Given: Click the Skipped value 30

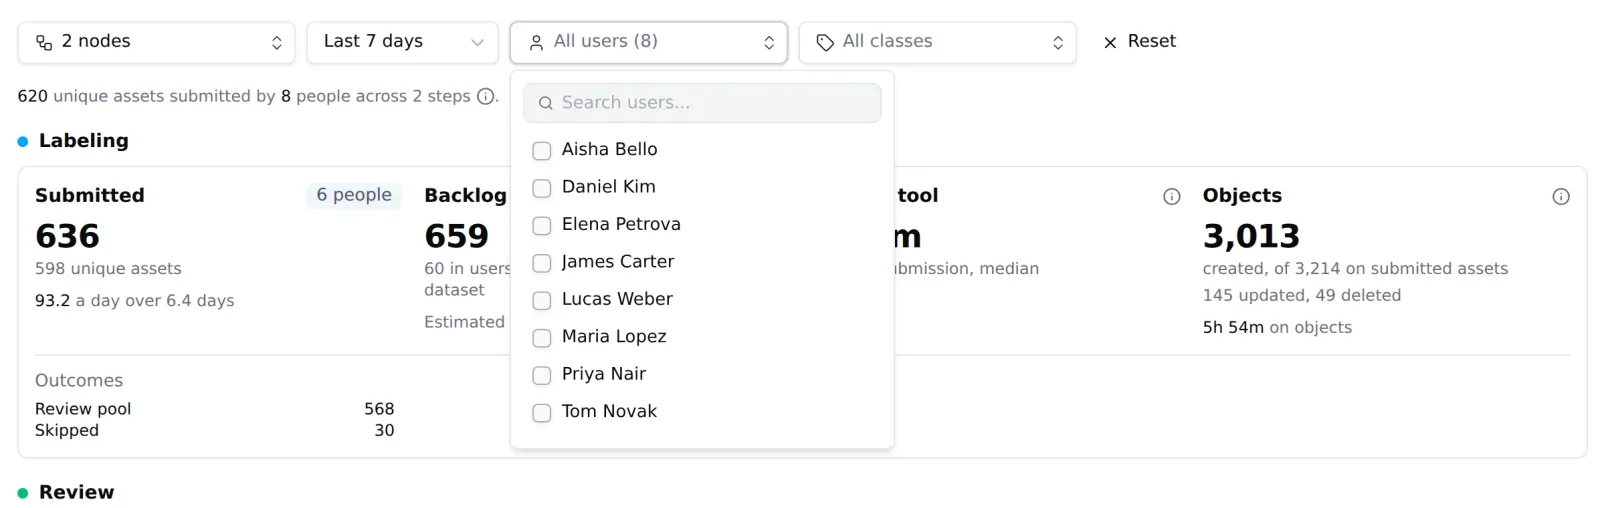Looking at the screenshot, I should coord(384,430).
